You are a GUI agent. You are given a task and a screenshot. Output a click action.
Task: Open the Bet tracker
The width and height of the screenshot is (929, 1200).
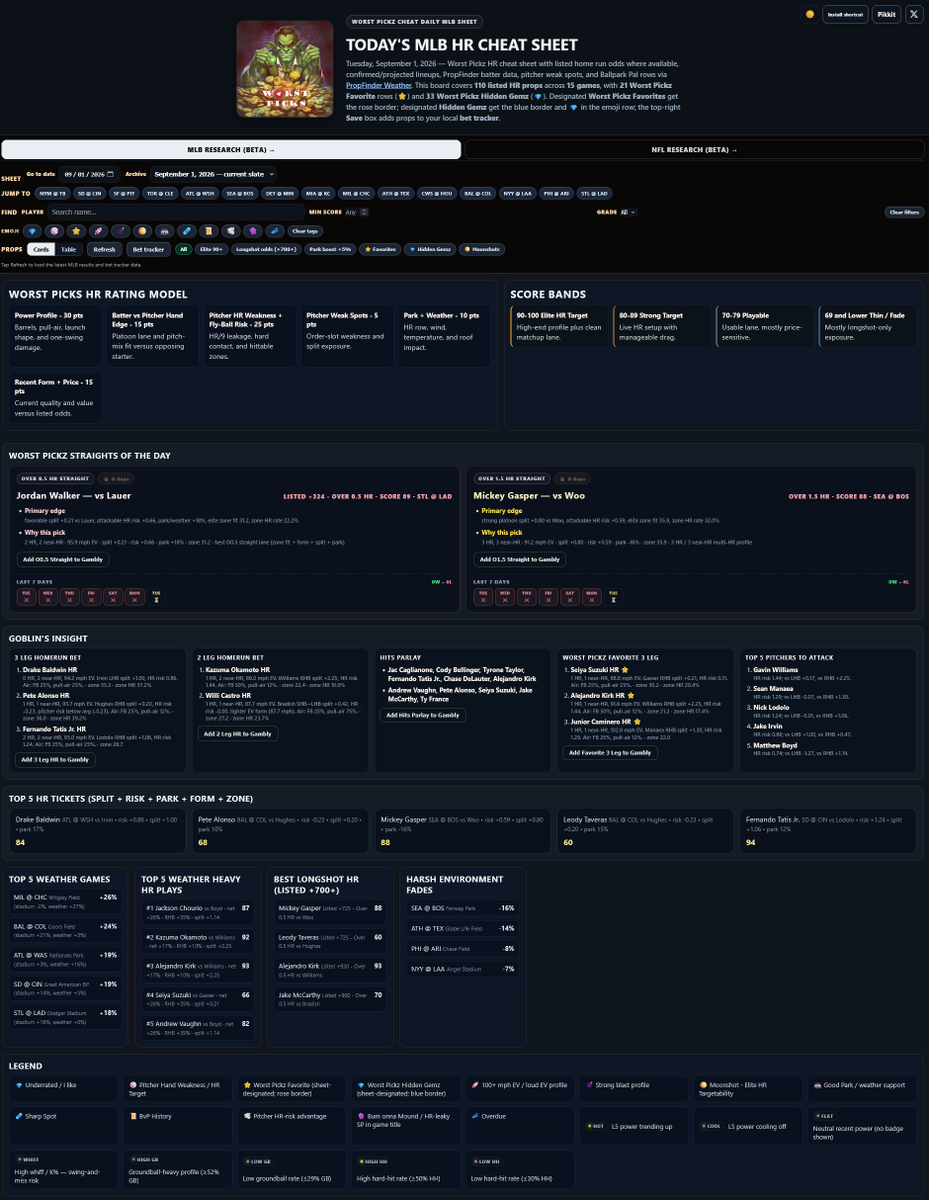(x=148, y=249)
